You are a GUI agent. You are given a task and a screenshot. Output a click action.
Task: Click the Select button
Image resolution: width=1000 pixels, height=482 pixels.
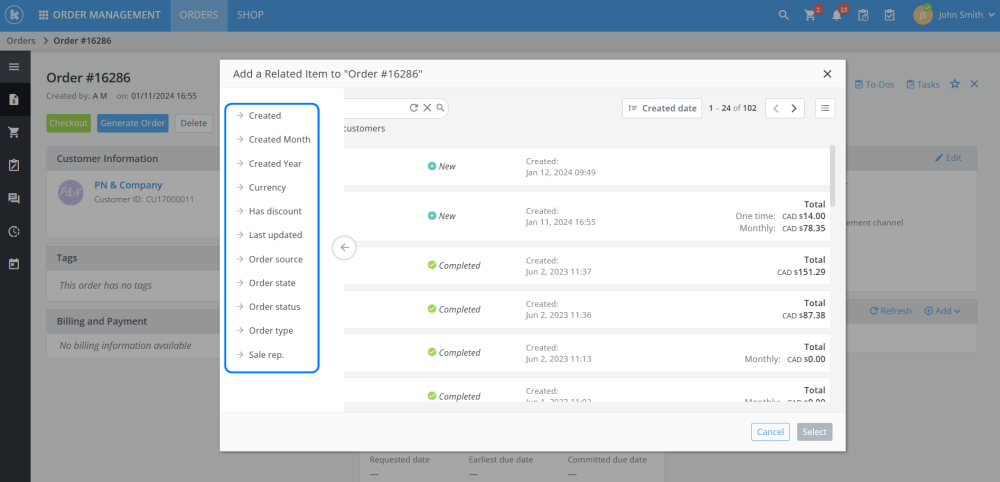pos(814,432)
